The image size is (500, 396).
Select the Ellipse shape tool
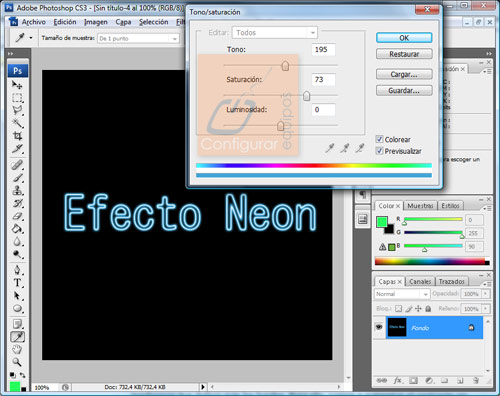(17, 308)
